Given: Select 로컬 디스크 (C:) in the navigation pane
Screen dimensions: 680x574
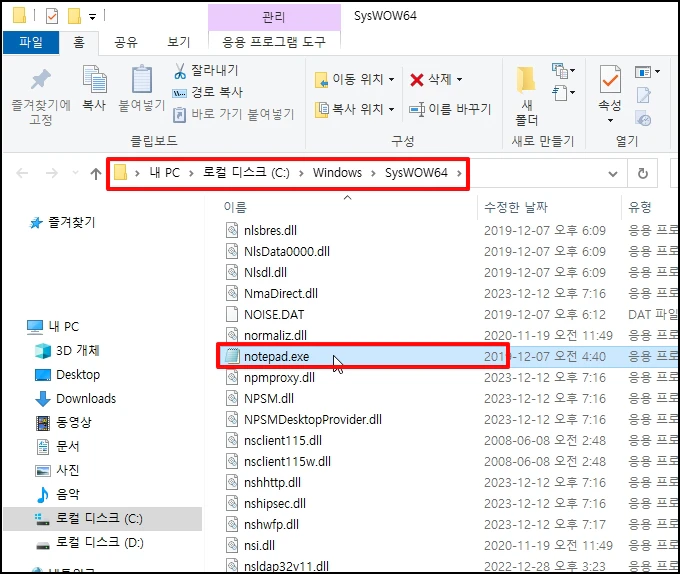Looking at the screenshot, I should click(x=103, y=519).
